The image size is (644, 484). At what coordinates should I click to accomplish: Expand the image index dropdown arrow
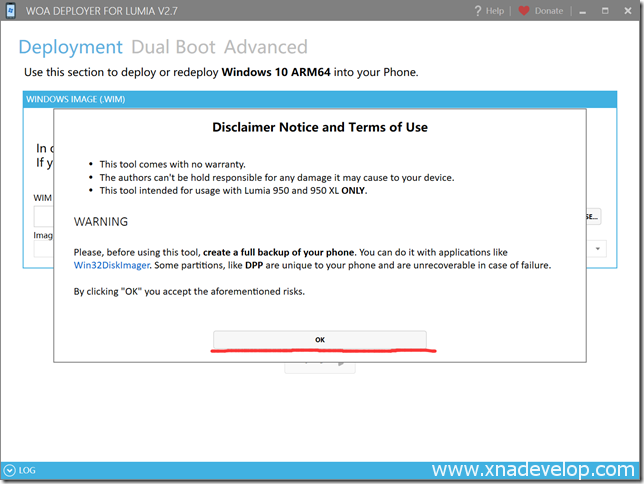tap(597, 248)
